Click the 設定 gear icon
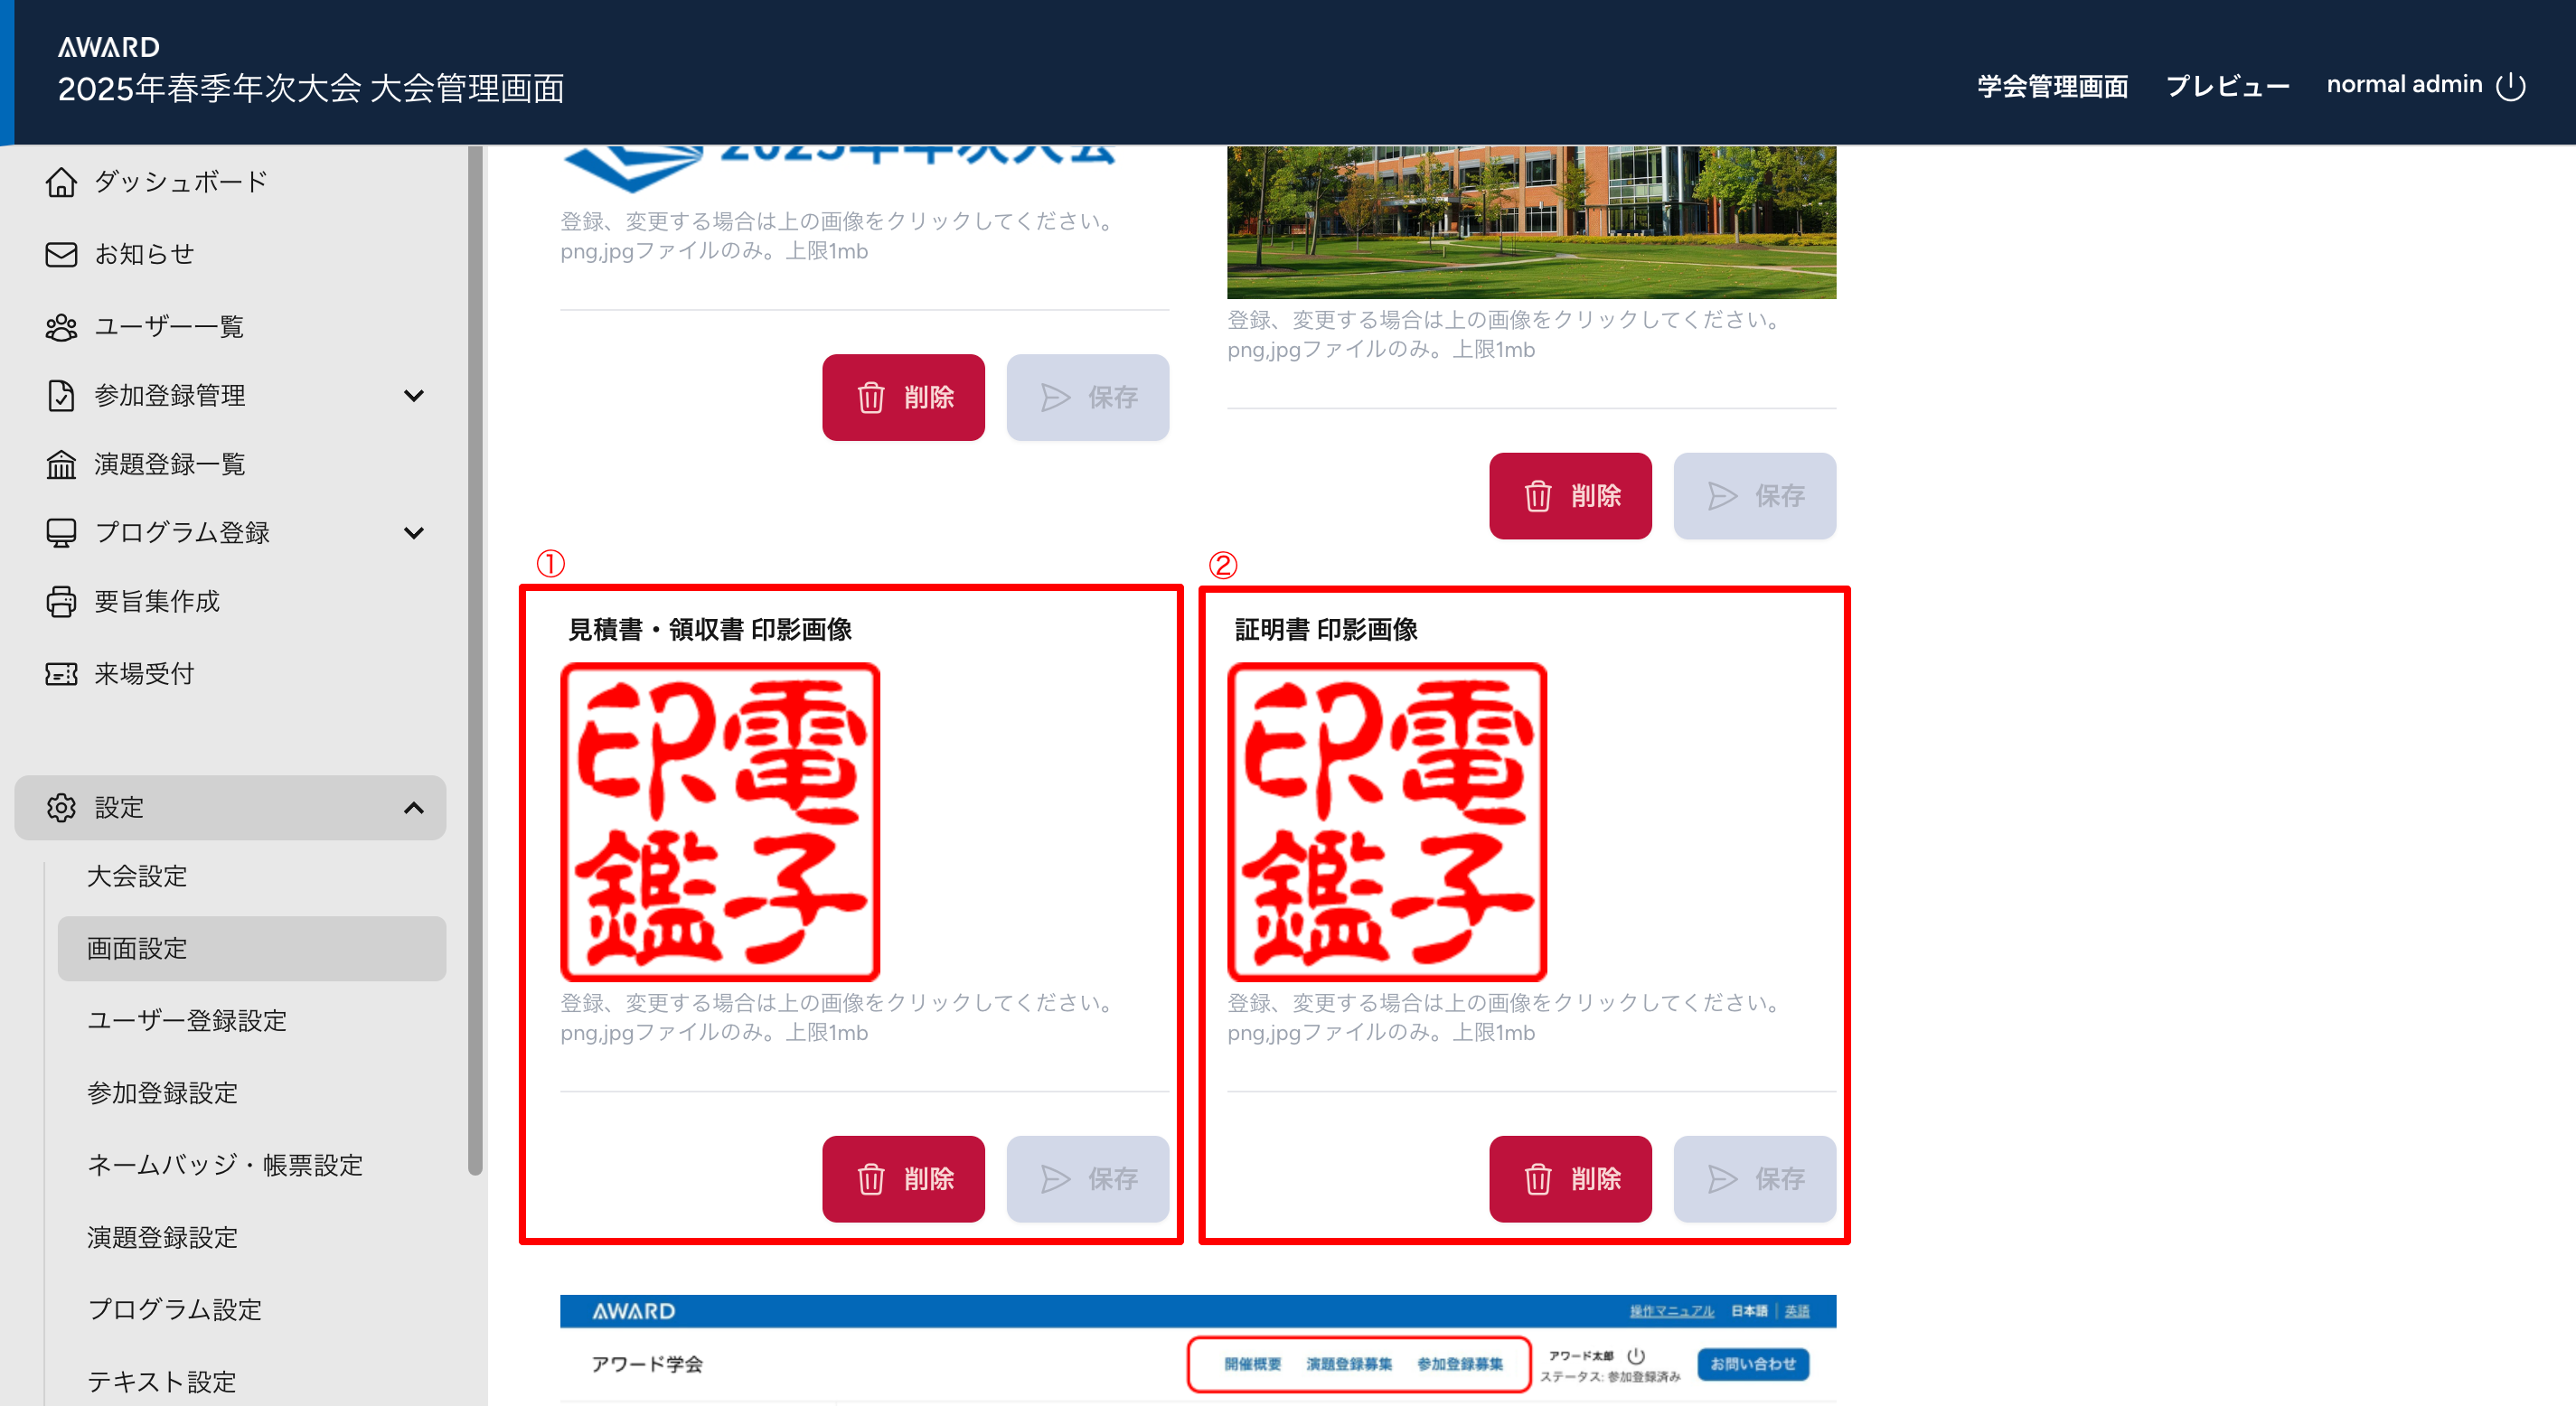 coord(61,807)
